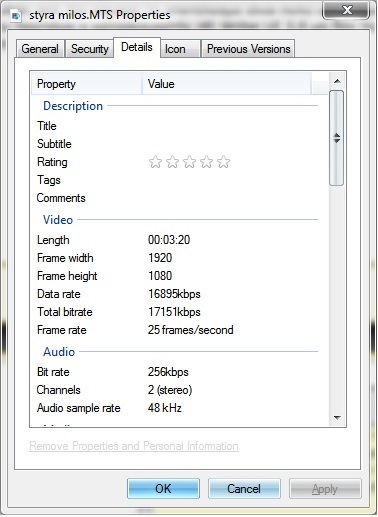Set rating to three stars
The width and height of the screenshot is (378, 517).
click(x=189, y=162)
